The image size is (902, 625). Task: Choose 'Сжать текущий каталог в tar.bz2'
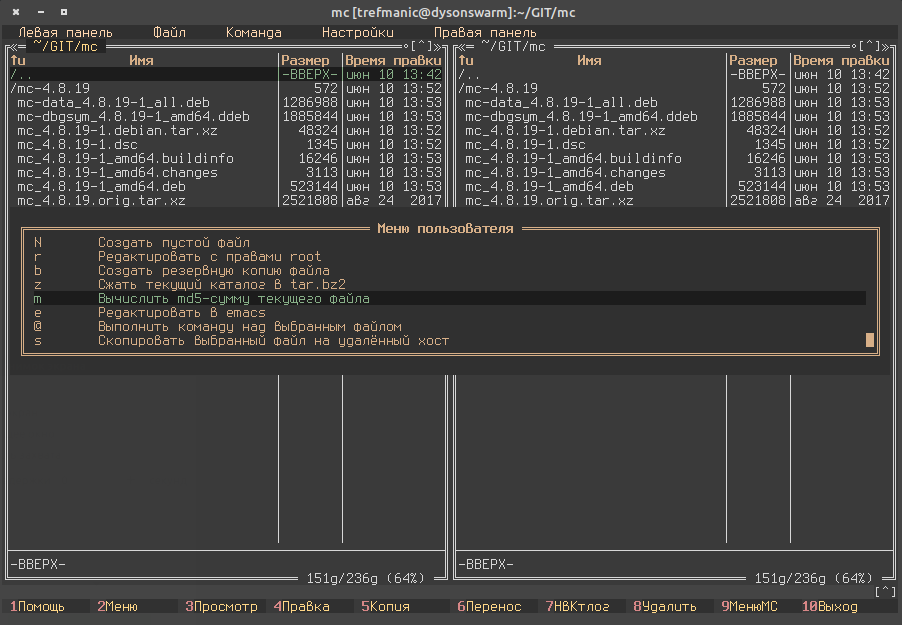(x=221, y=284)
